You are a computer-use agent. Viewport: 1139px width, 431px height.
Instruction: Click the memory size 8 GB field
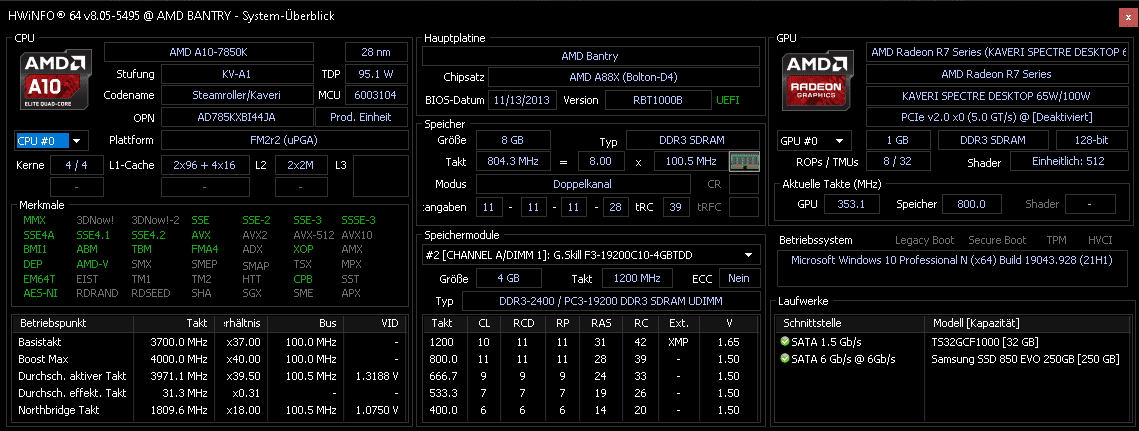(513, 140)
